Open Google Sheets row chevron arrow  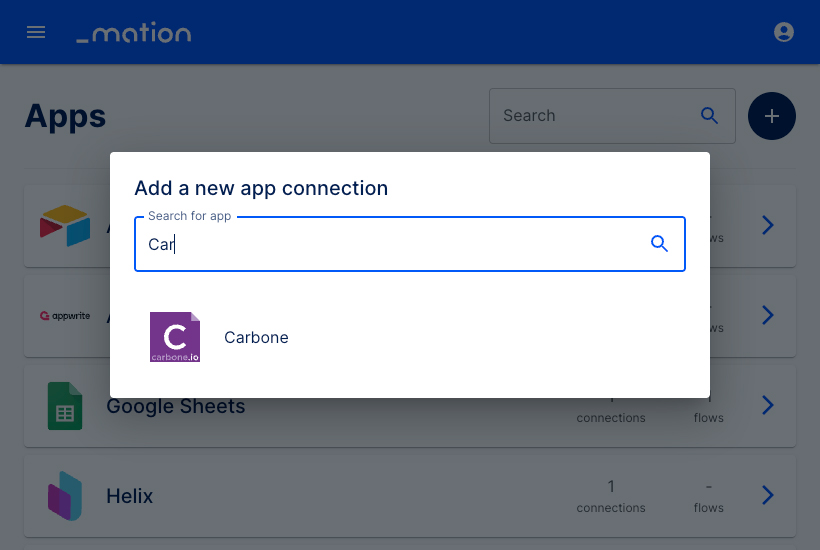pyautogui.click(x=767, y=405)
